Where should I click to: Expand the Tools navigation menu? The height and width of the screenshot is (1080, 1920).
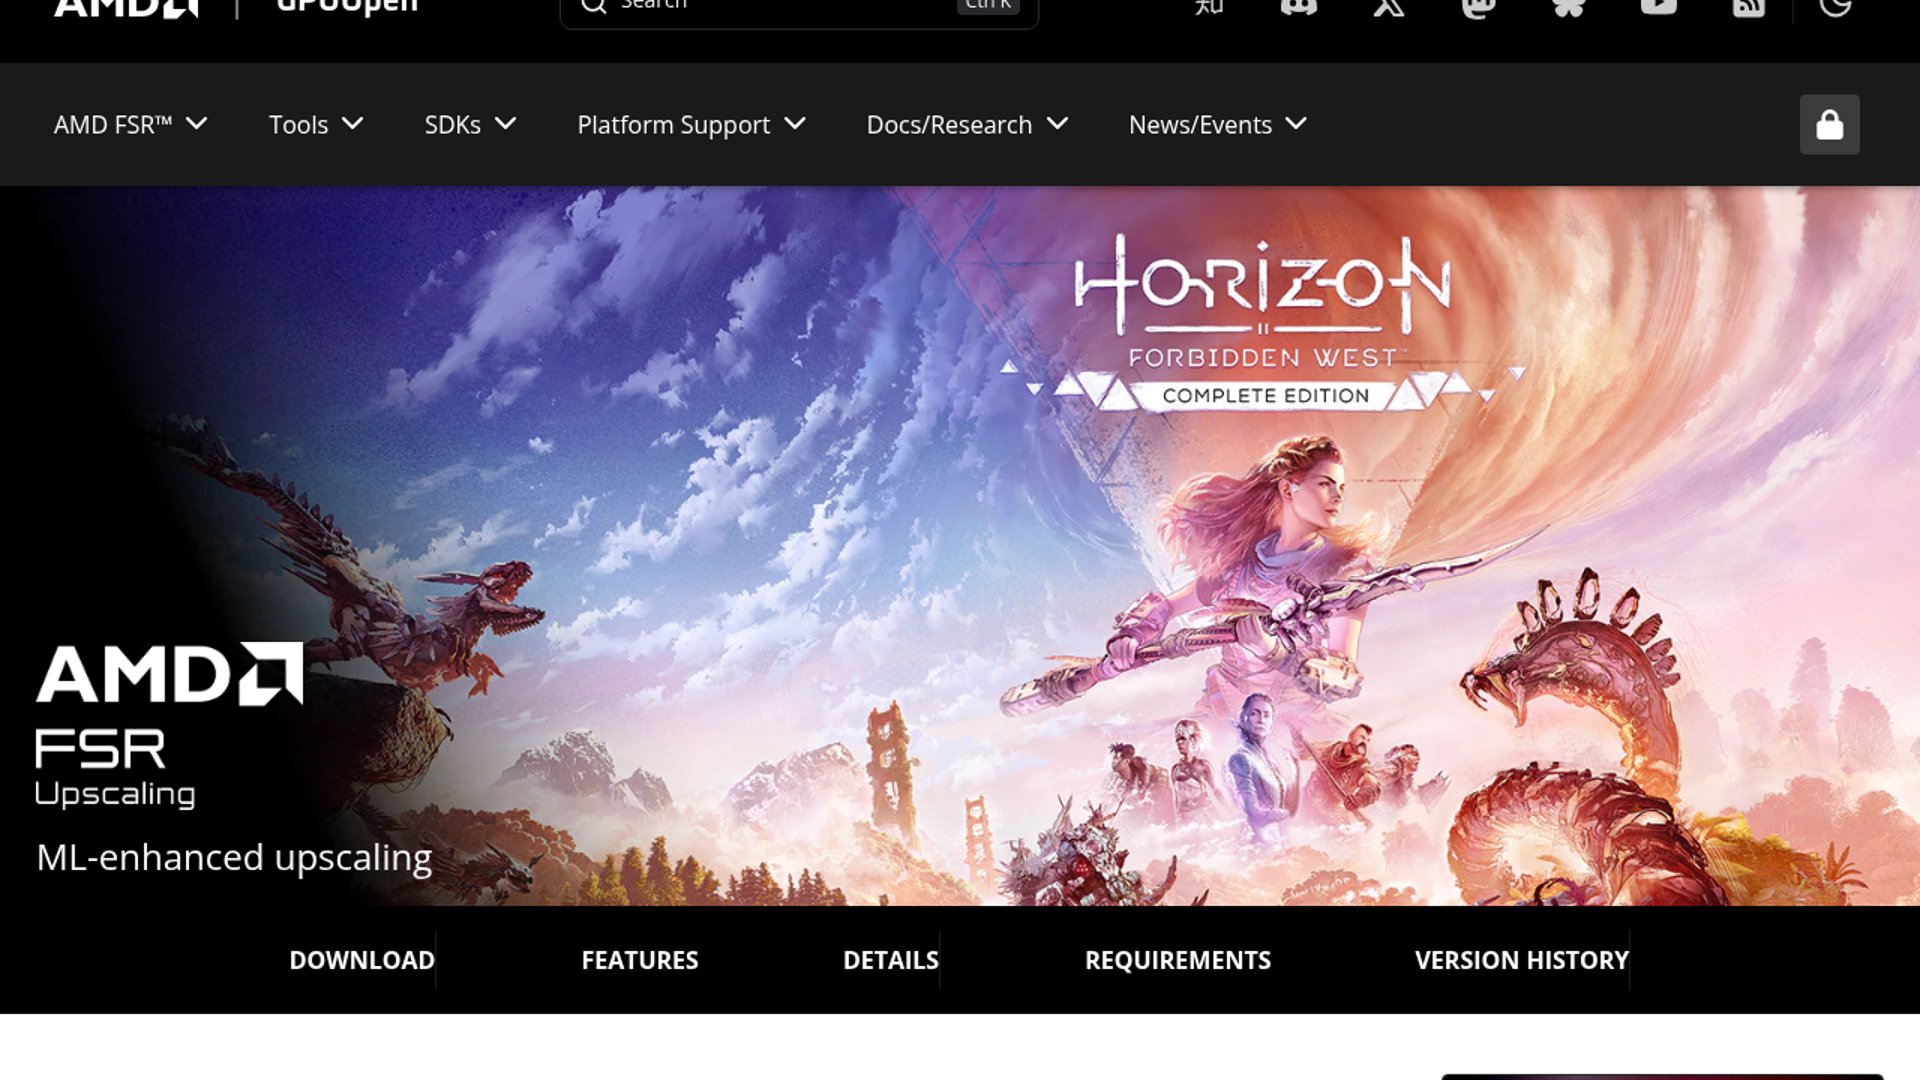tap(316, 124)
